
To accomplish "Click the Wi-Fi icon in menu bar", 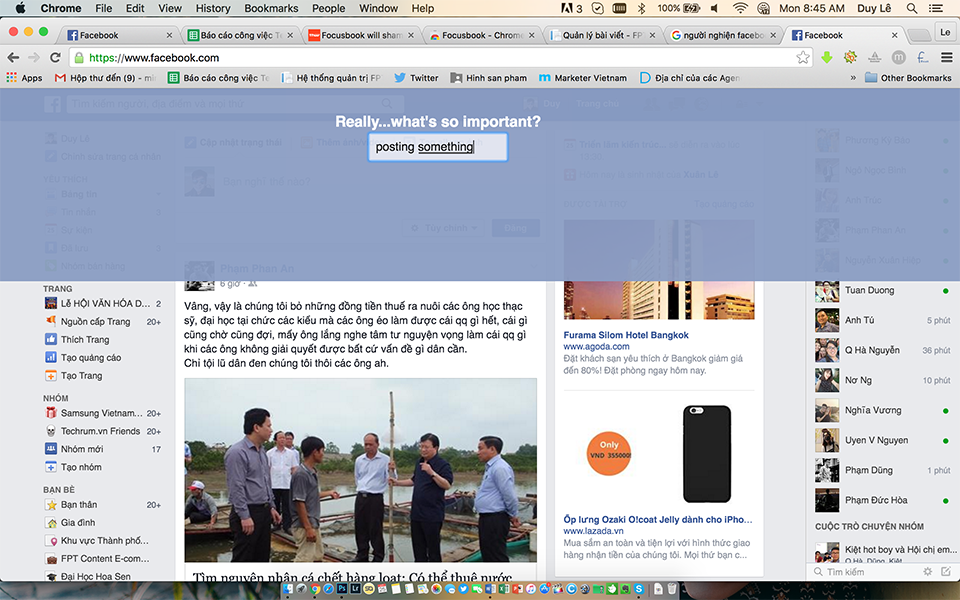I will [x=740, y=8].
